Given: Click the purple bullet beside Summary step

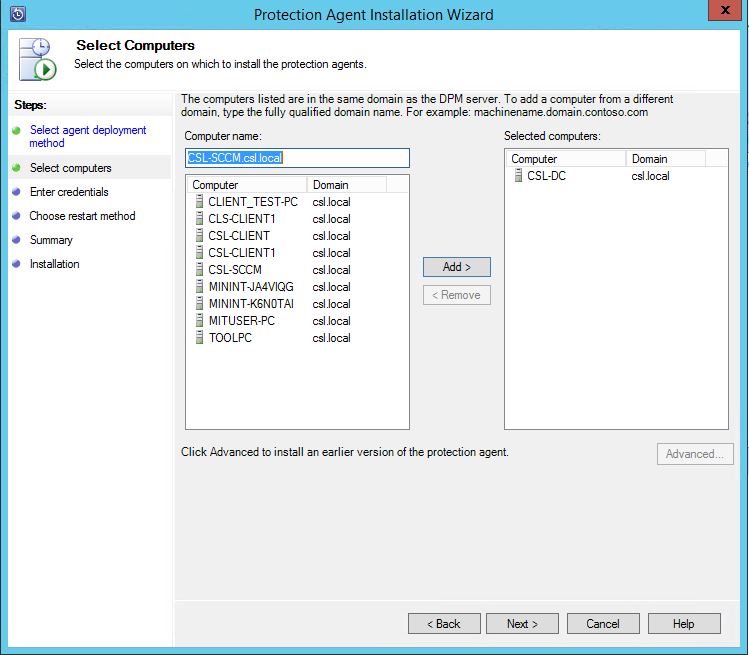Looking at the screenshot, I should [16, 240].
